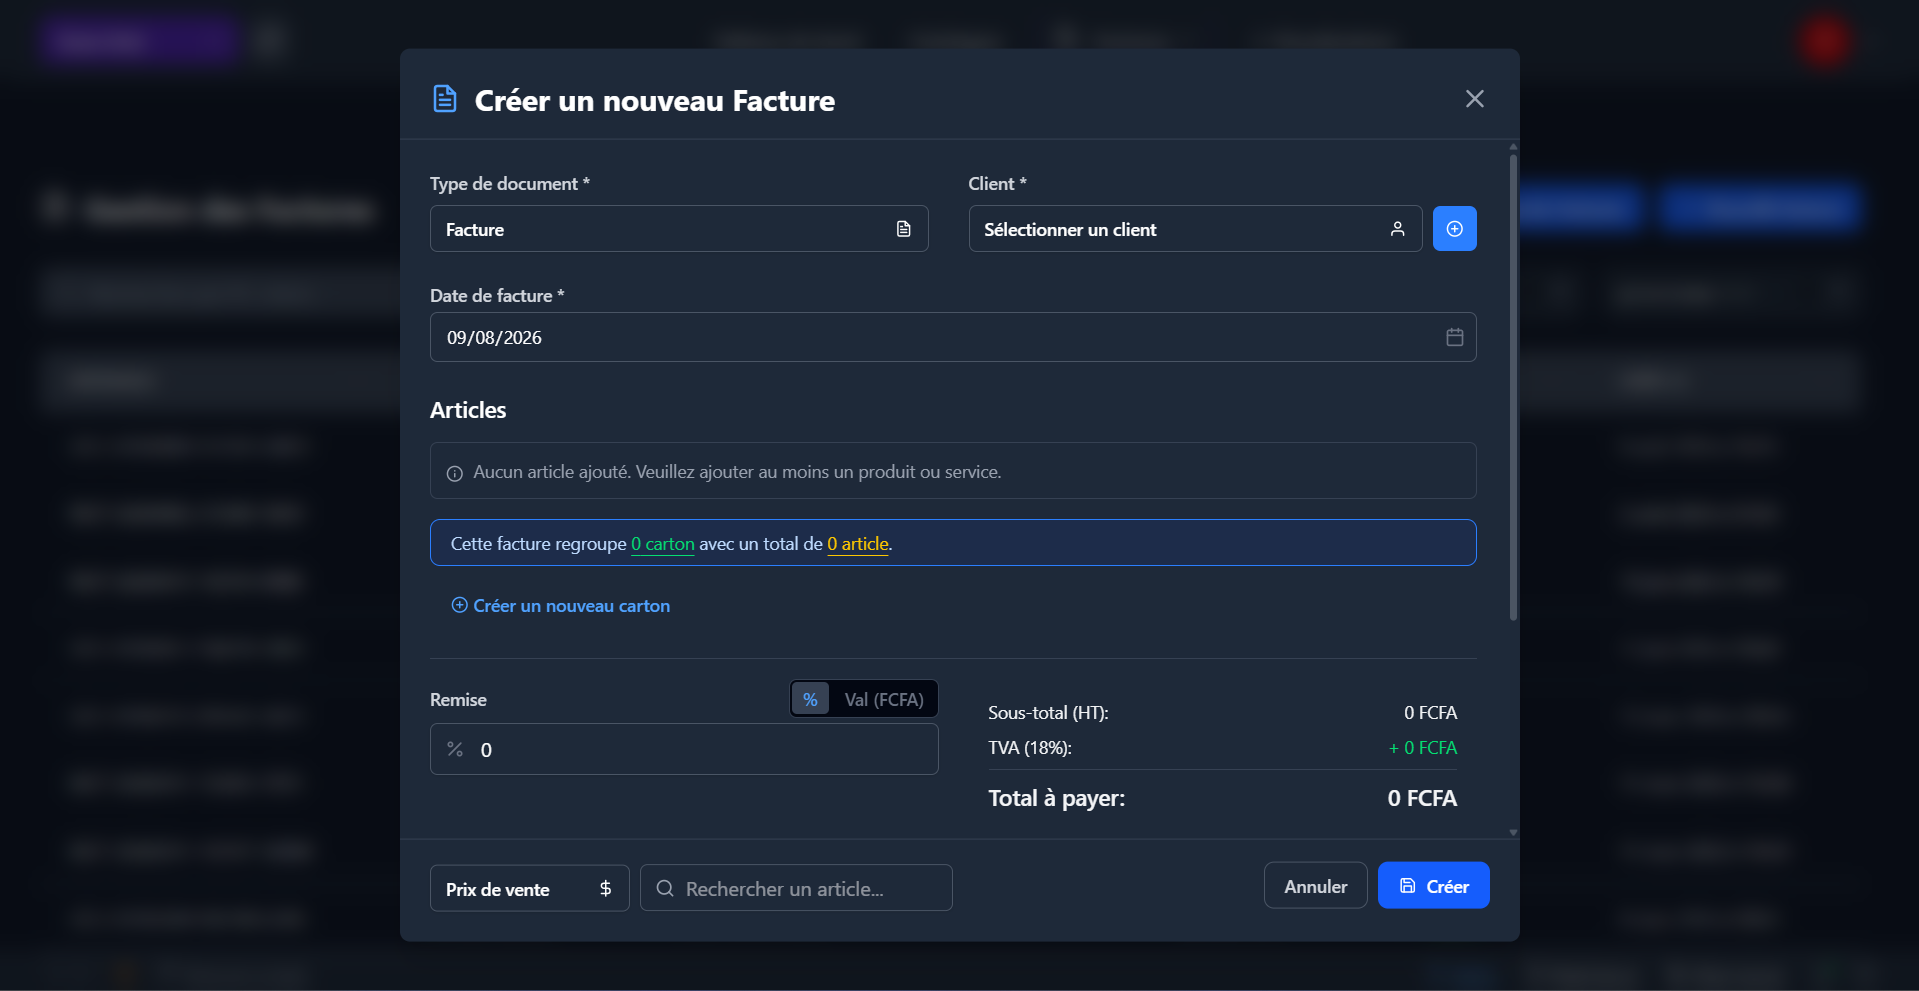Click the add new client plus button
Viewport: 1919px width, 991px height.
pos(1454,229)
